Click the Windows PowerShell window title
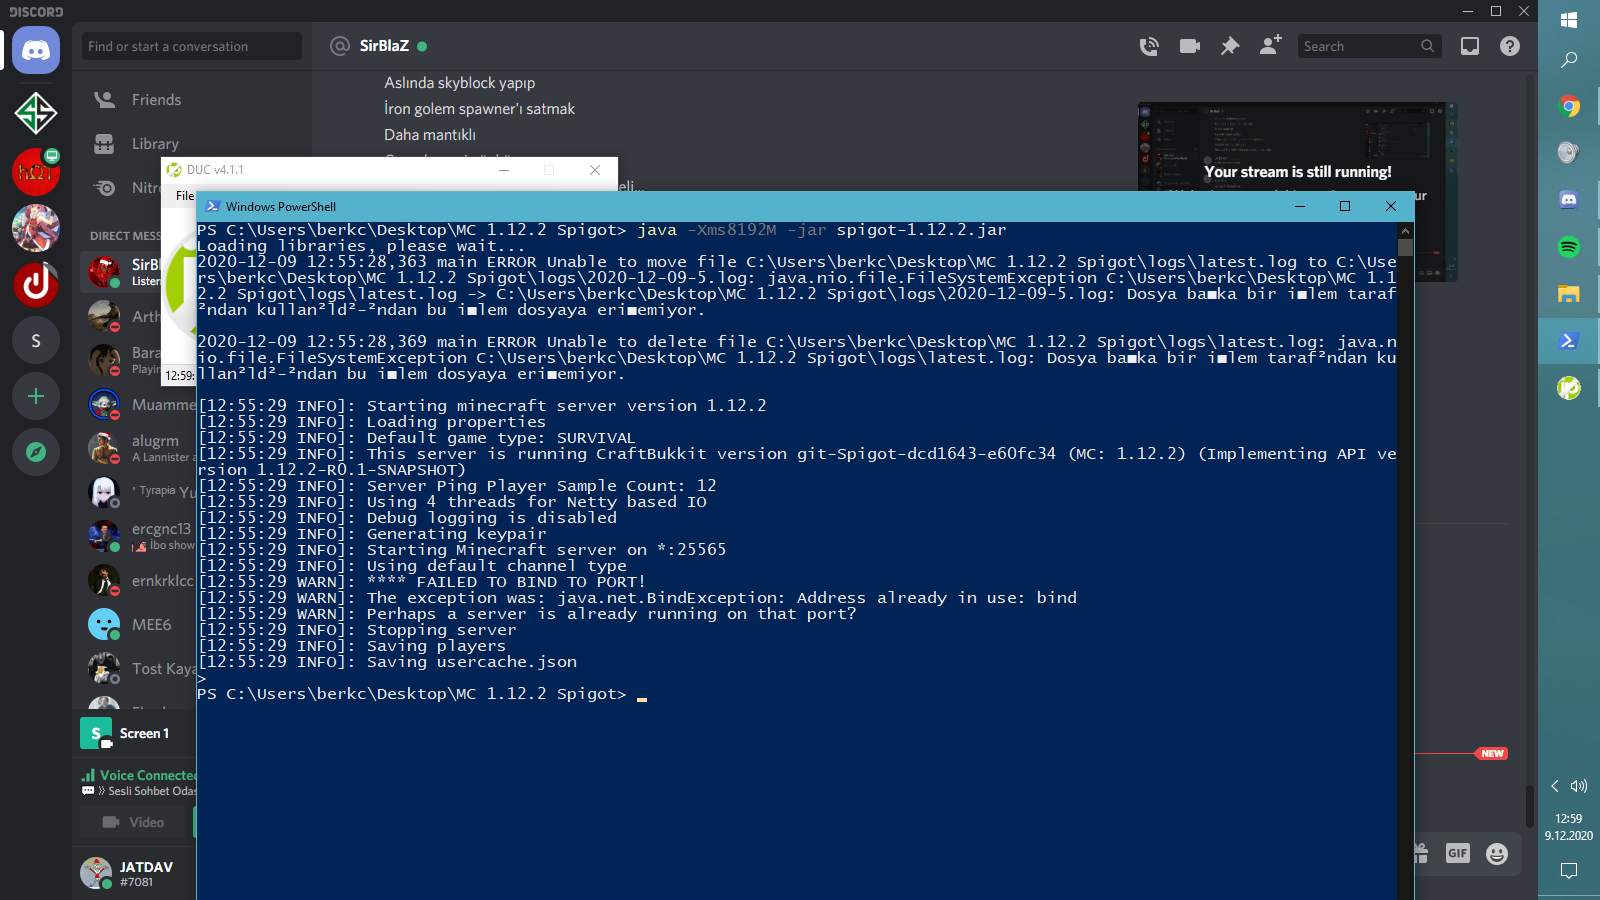This screenshot has width=1600, height=900. click(281, 206)
